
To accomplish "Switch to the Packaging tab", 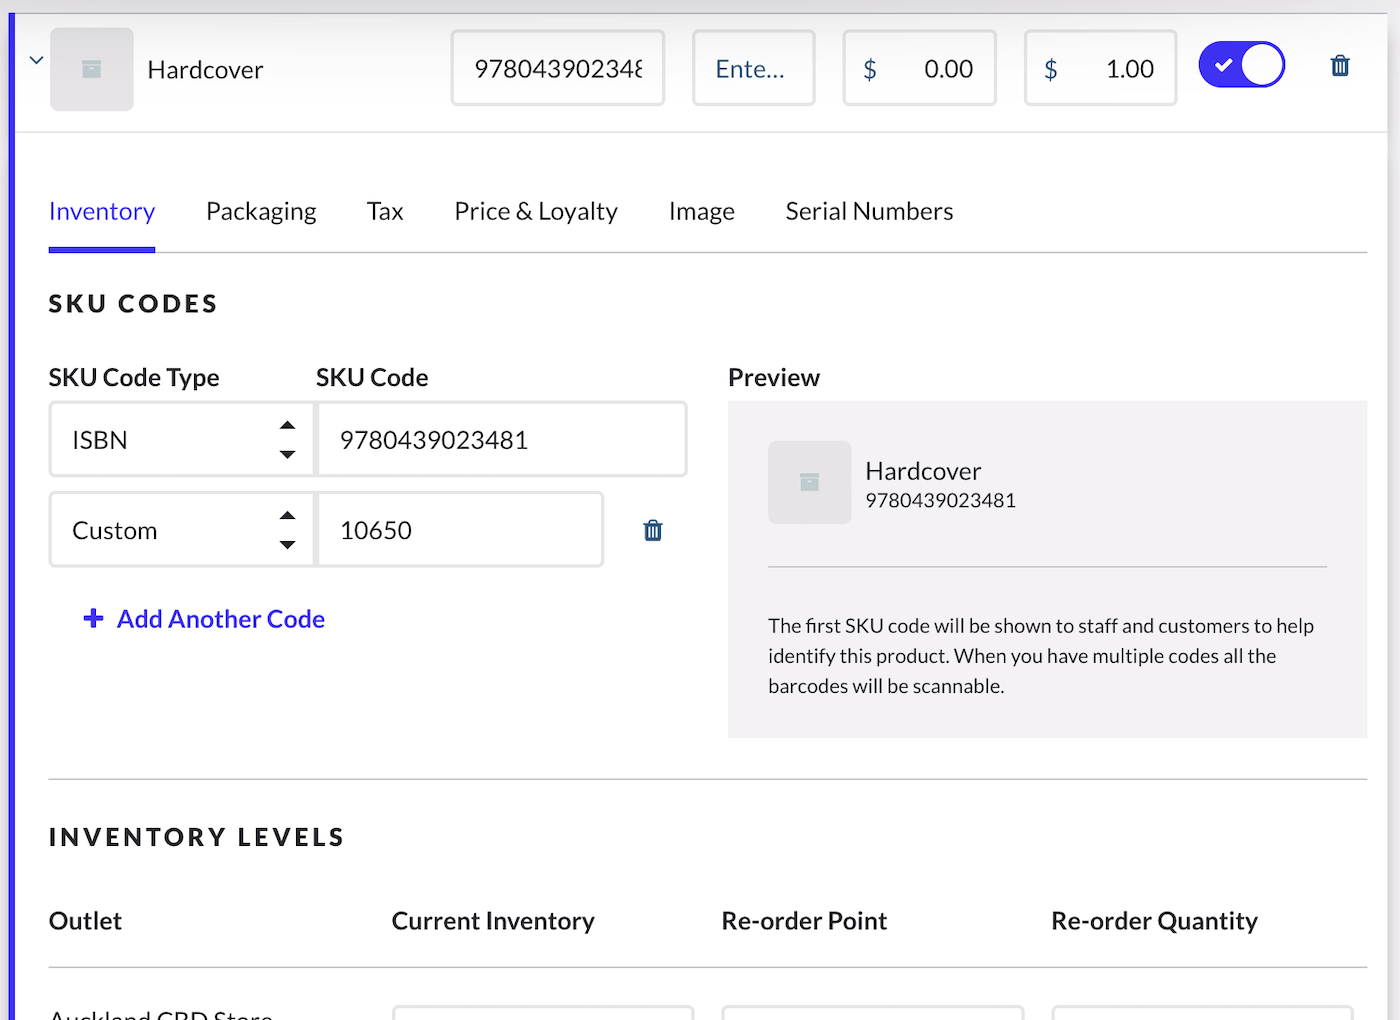I will (261, 212).
